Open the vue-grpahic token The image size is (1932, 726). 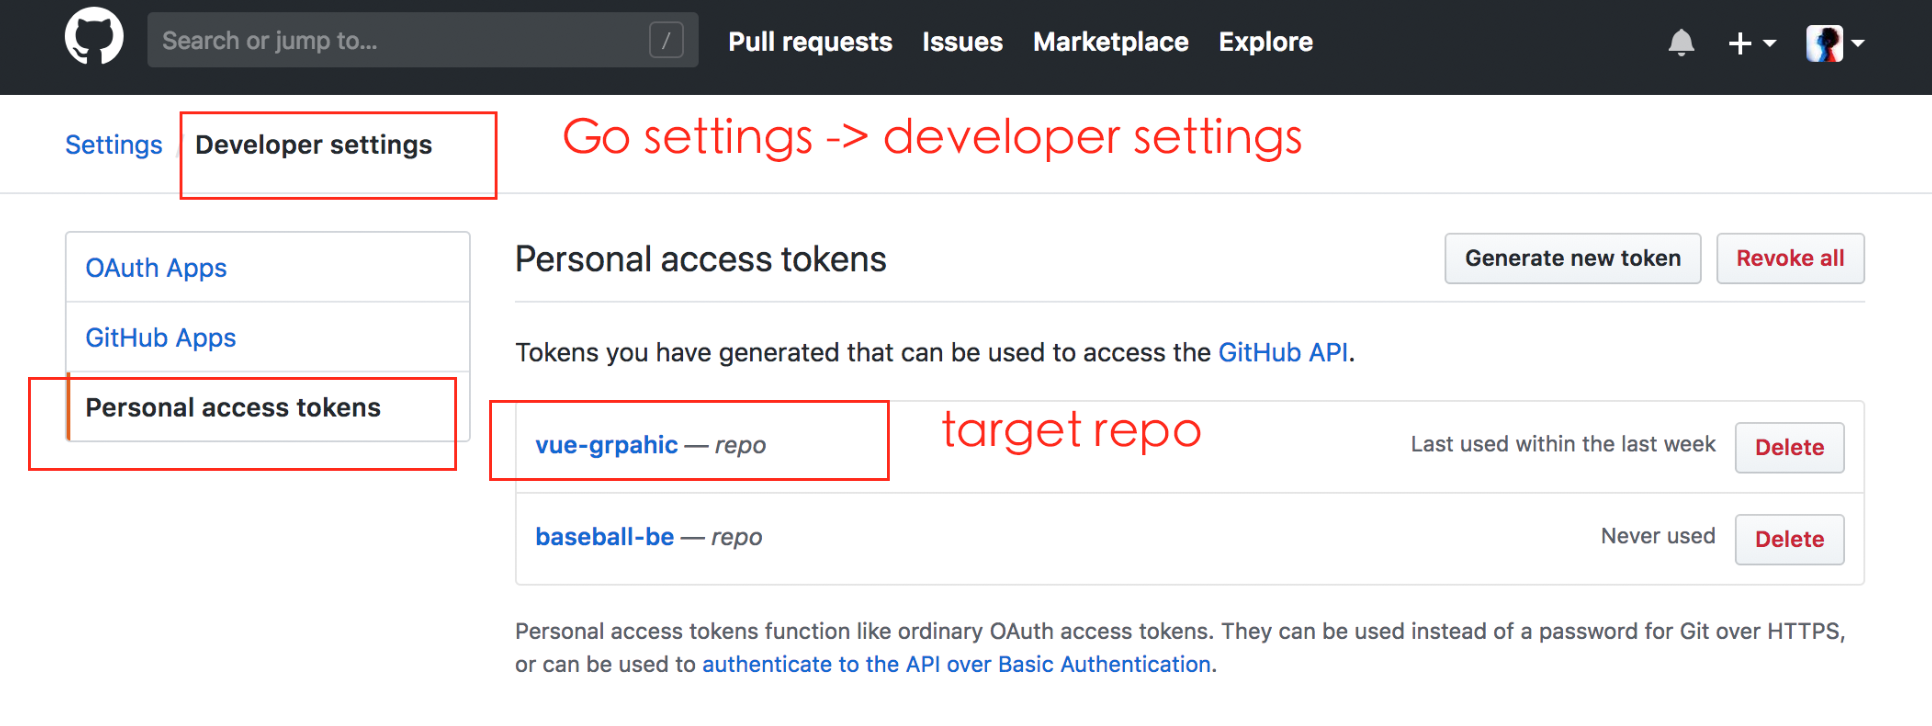606,445
